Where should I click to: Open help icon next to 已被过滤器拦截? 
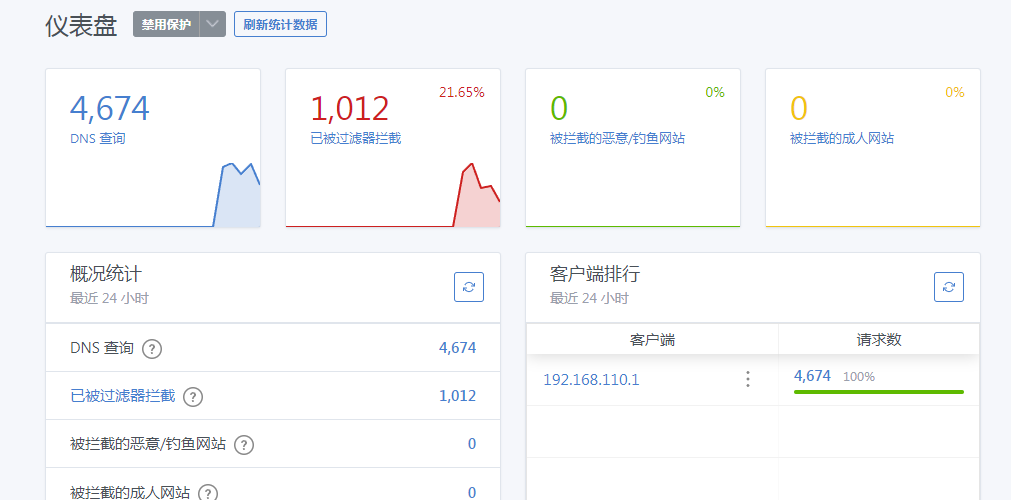coord(193,397)
